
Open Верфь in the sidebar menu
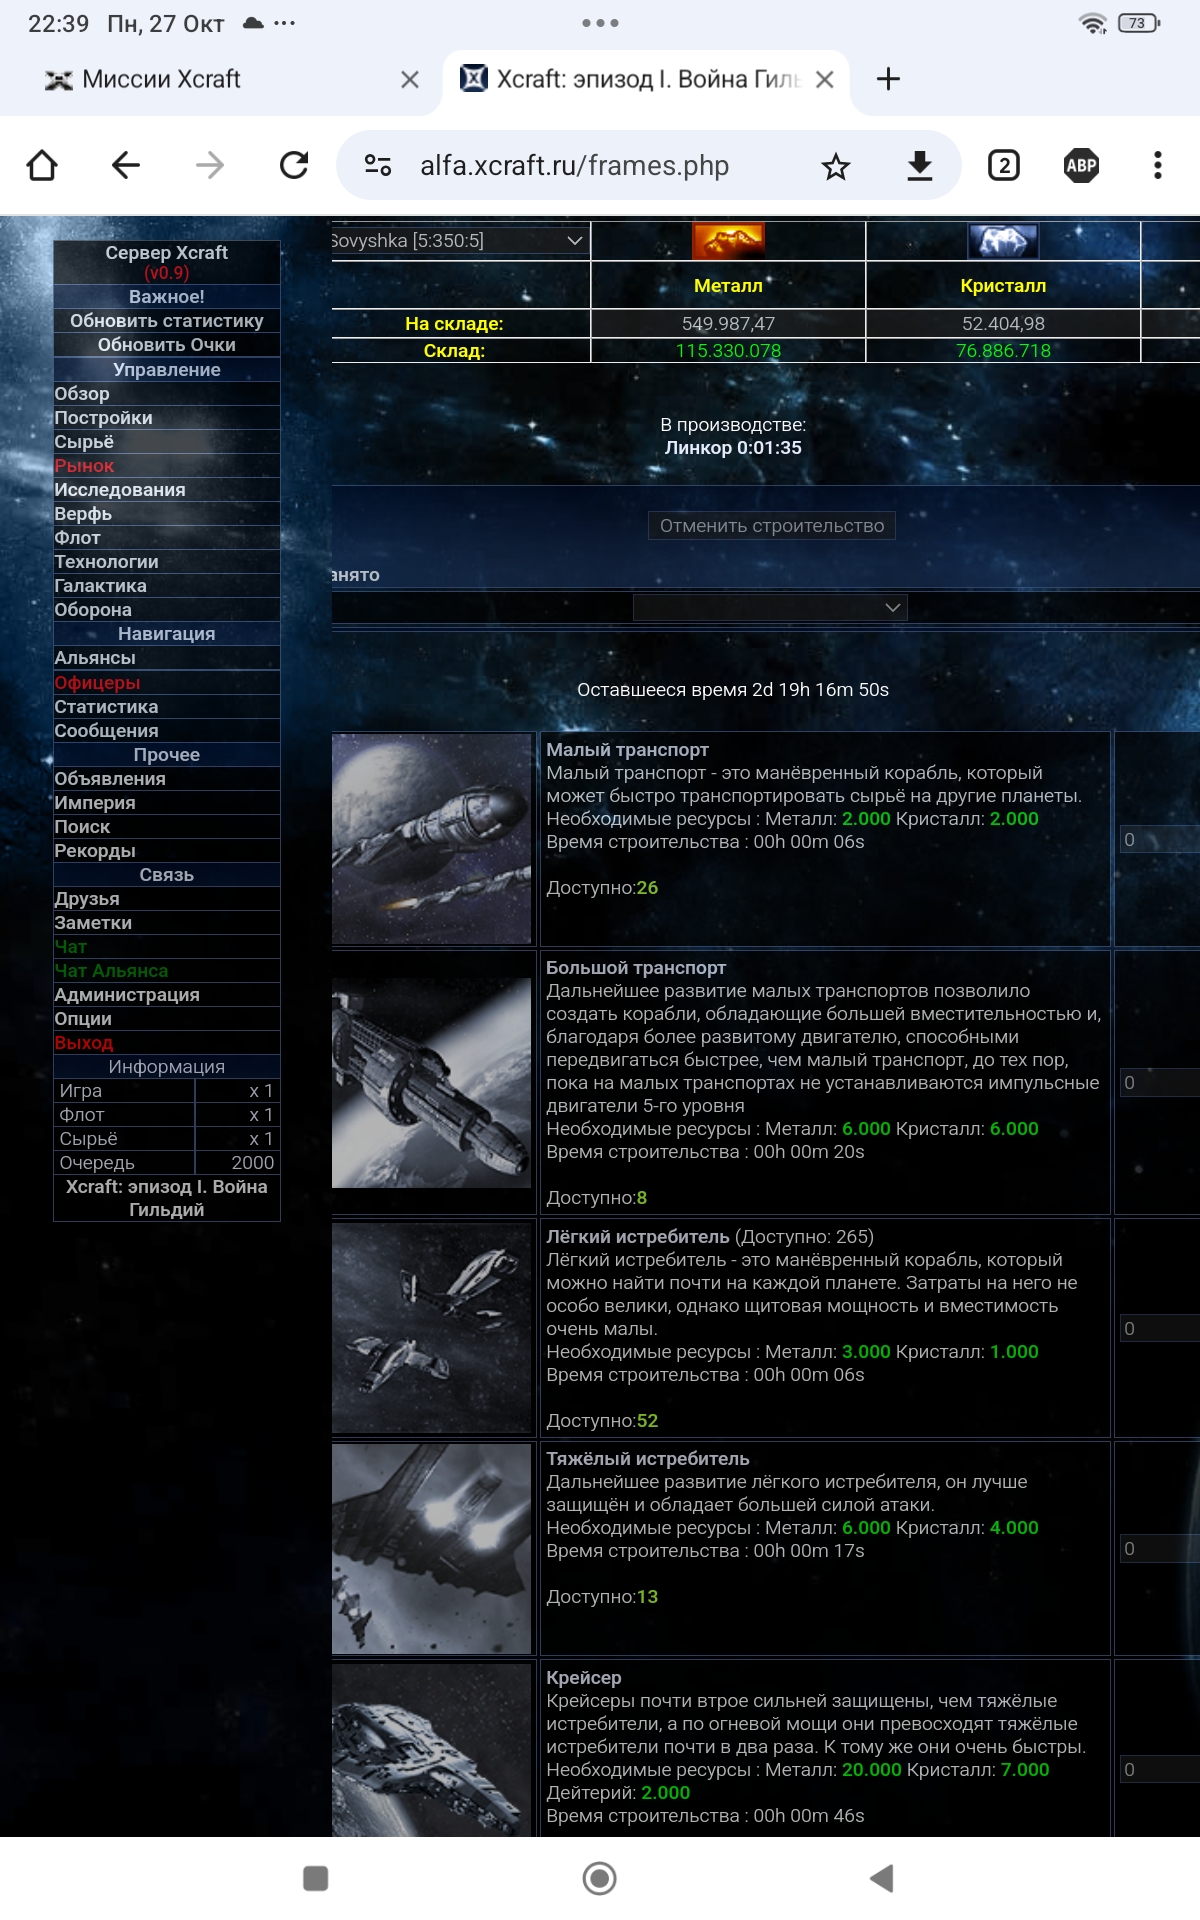pyautogui.click(x=83, y=514)
